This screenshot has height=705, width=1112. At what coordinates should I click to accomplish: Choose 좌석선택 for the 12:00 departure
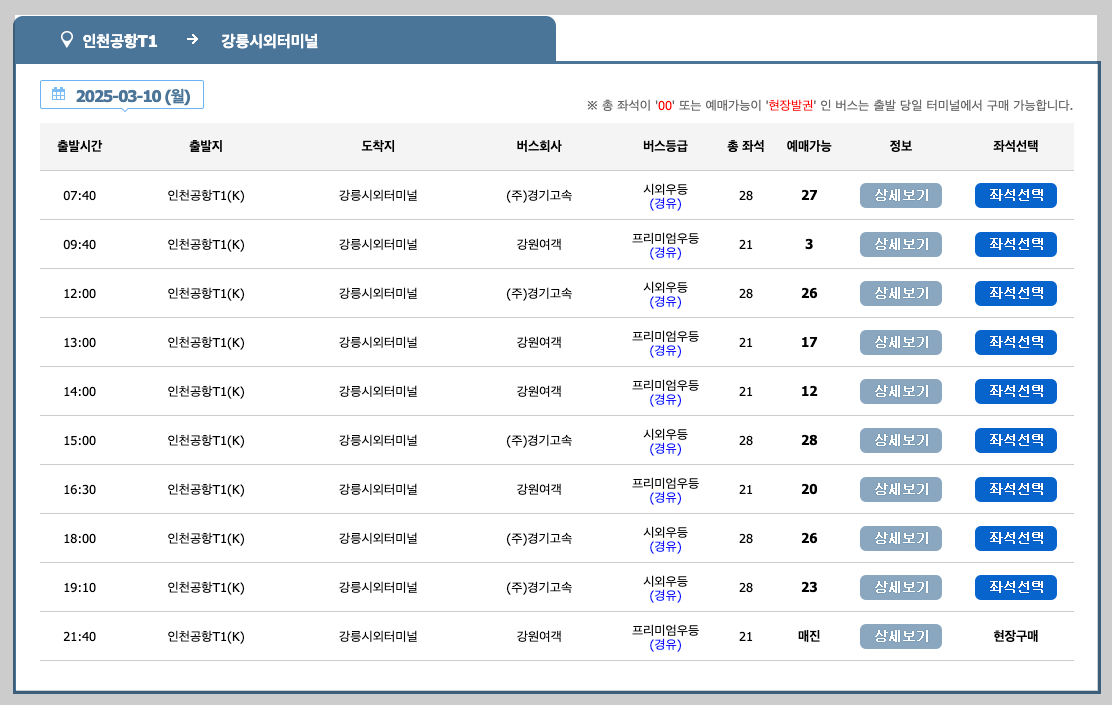point(1016,293)
